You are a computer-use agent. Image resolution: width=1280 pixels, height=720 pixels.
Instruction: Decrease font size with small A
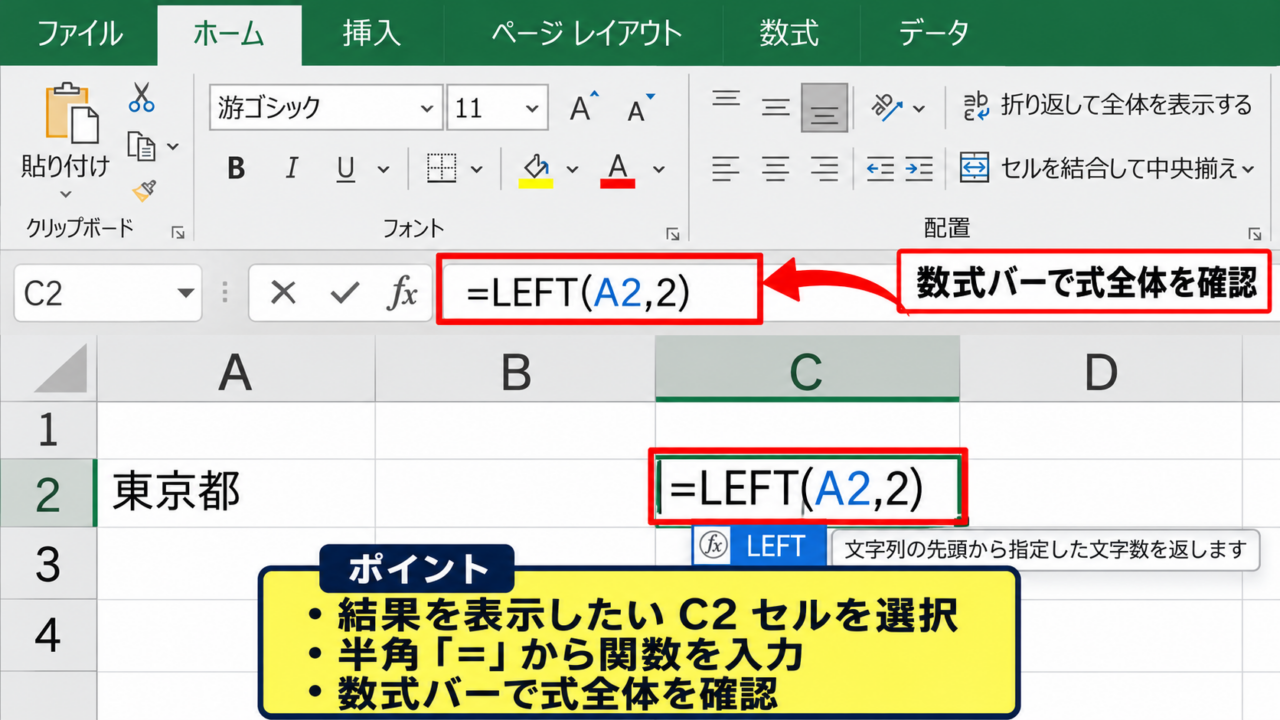[x=640, y=107]
